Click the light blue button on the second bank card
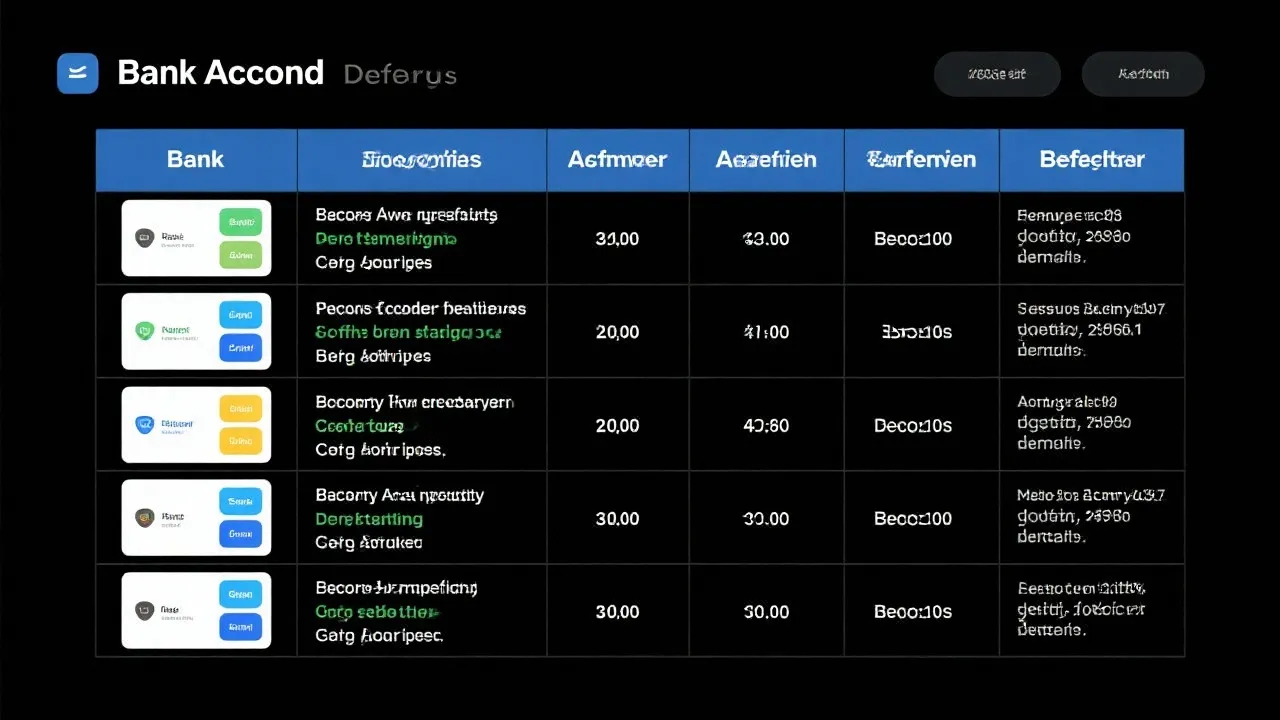The height and width of the screenshot is (720, 1280). click(240, 314)
